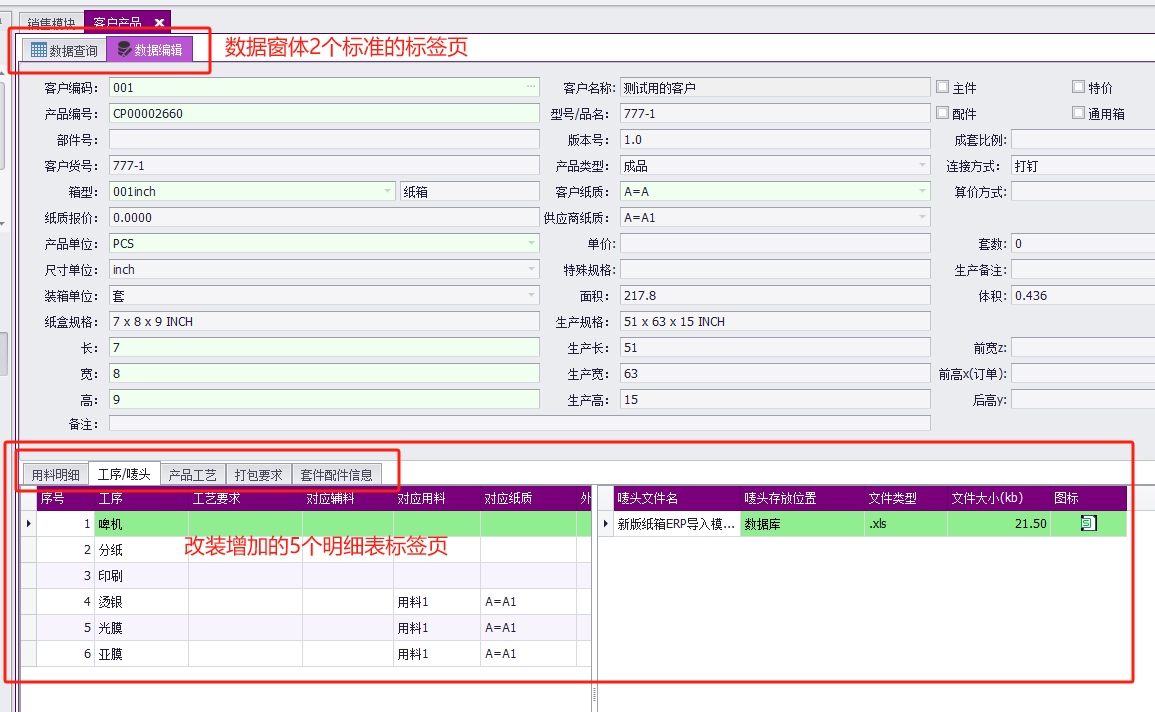Click the 版本号 field showing 1.0
This screenshot has height=712, width=1155.
tap(775, 139)
